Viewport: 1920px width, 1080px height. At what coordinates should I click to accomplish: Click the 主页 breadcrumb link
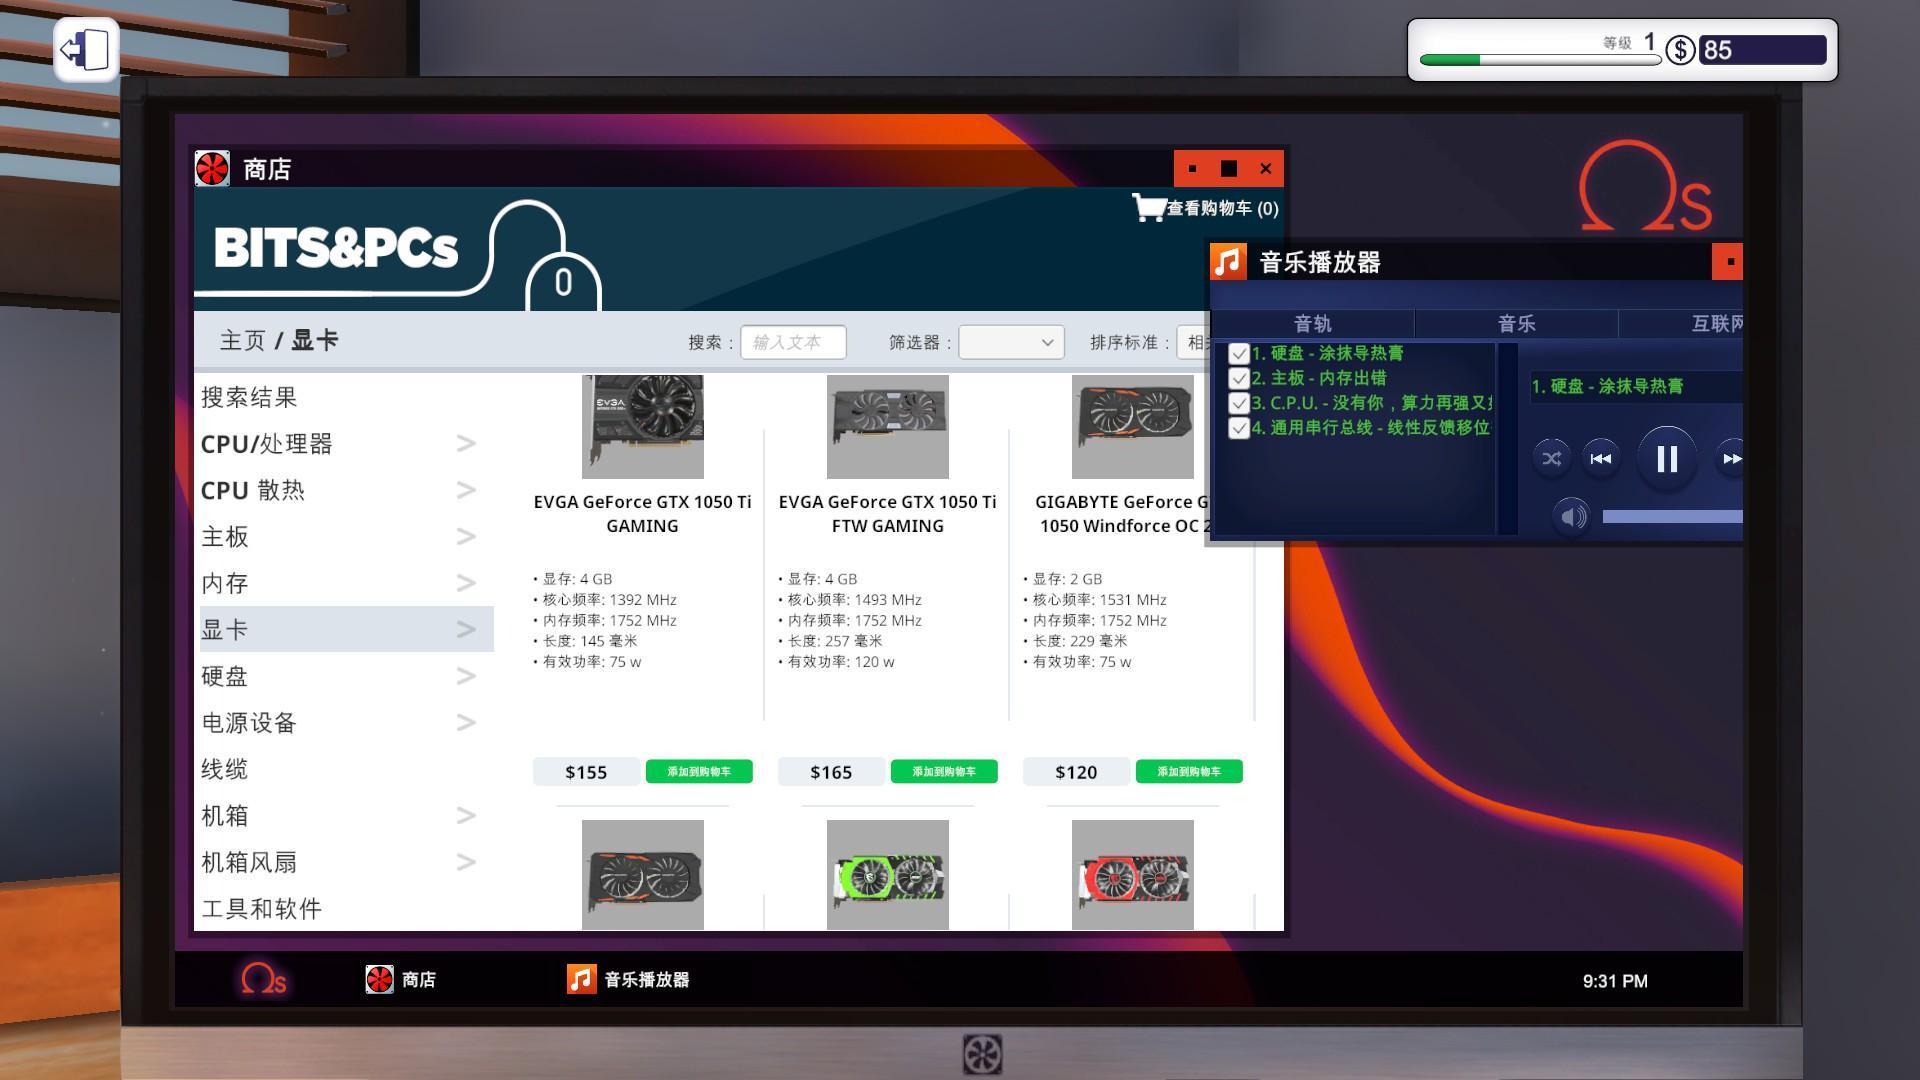click(243, 340)
